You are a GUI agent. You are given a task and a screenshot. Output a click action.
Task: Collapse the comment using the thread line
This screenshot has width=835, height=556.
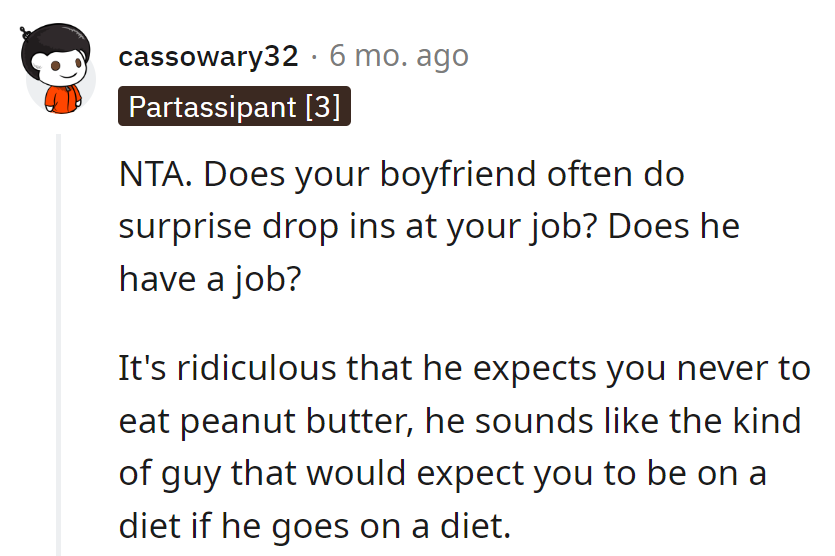click(x=58, y=340)
